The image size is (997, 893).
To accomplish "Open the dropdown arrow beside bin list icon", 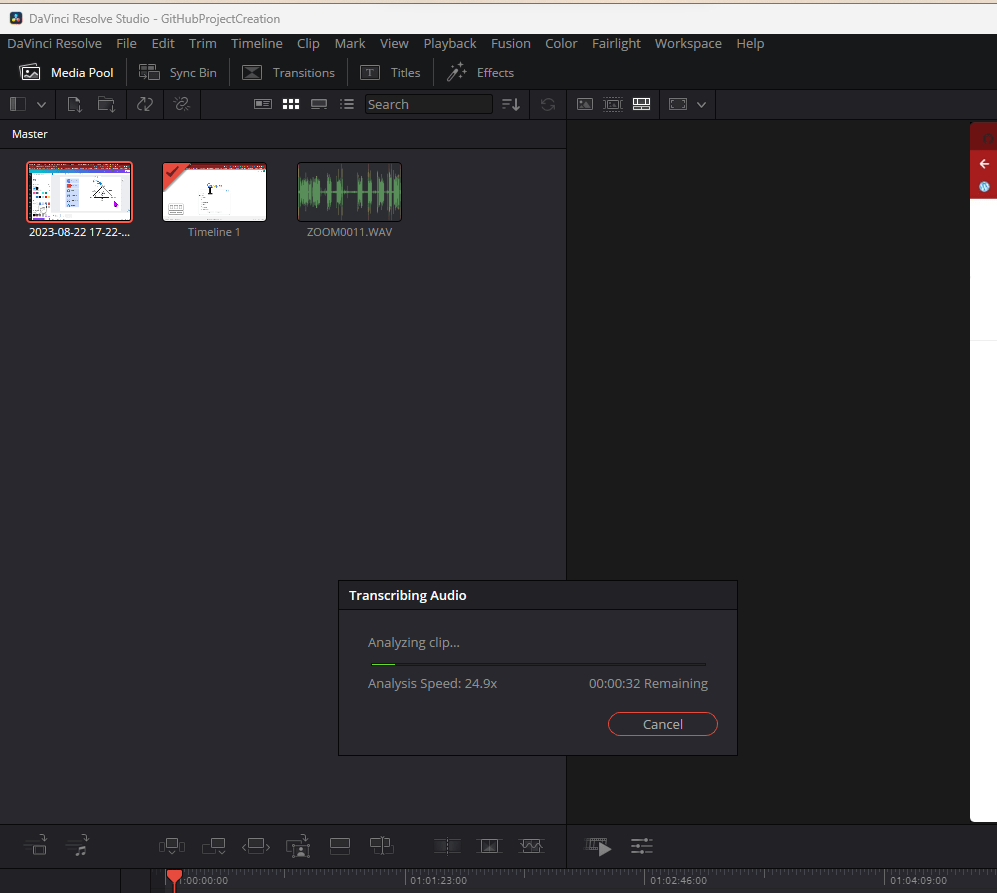I will [41, 104].
